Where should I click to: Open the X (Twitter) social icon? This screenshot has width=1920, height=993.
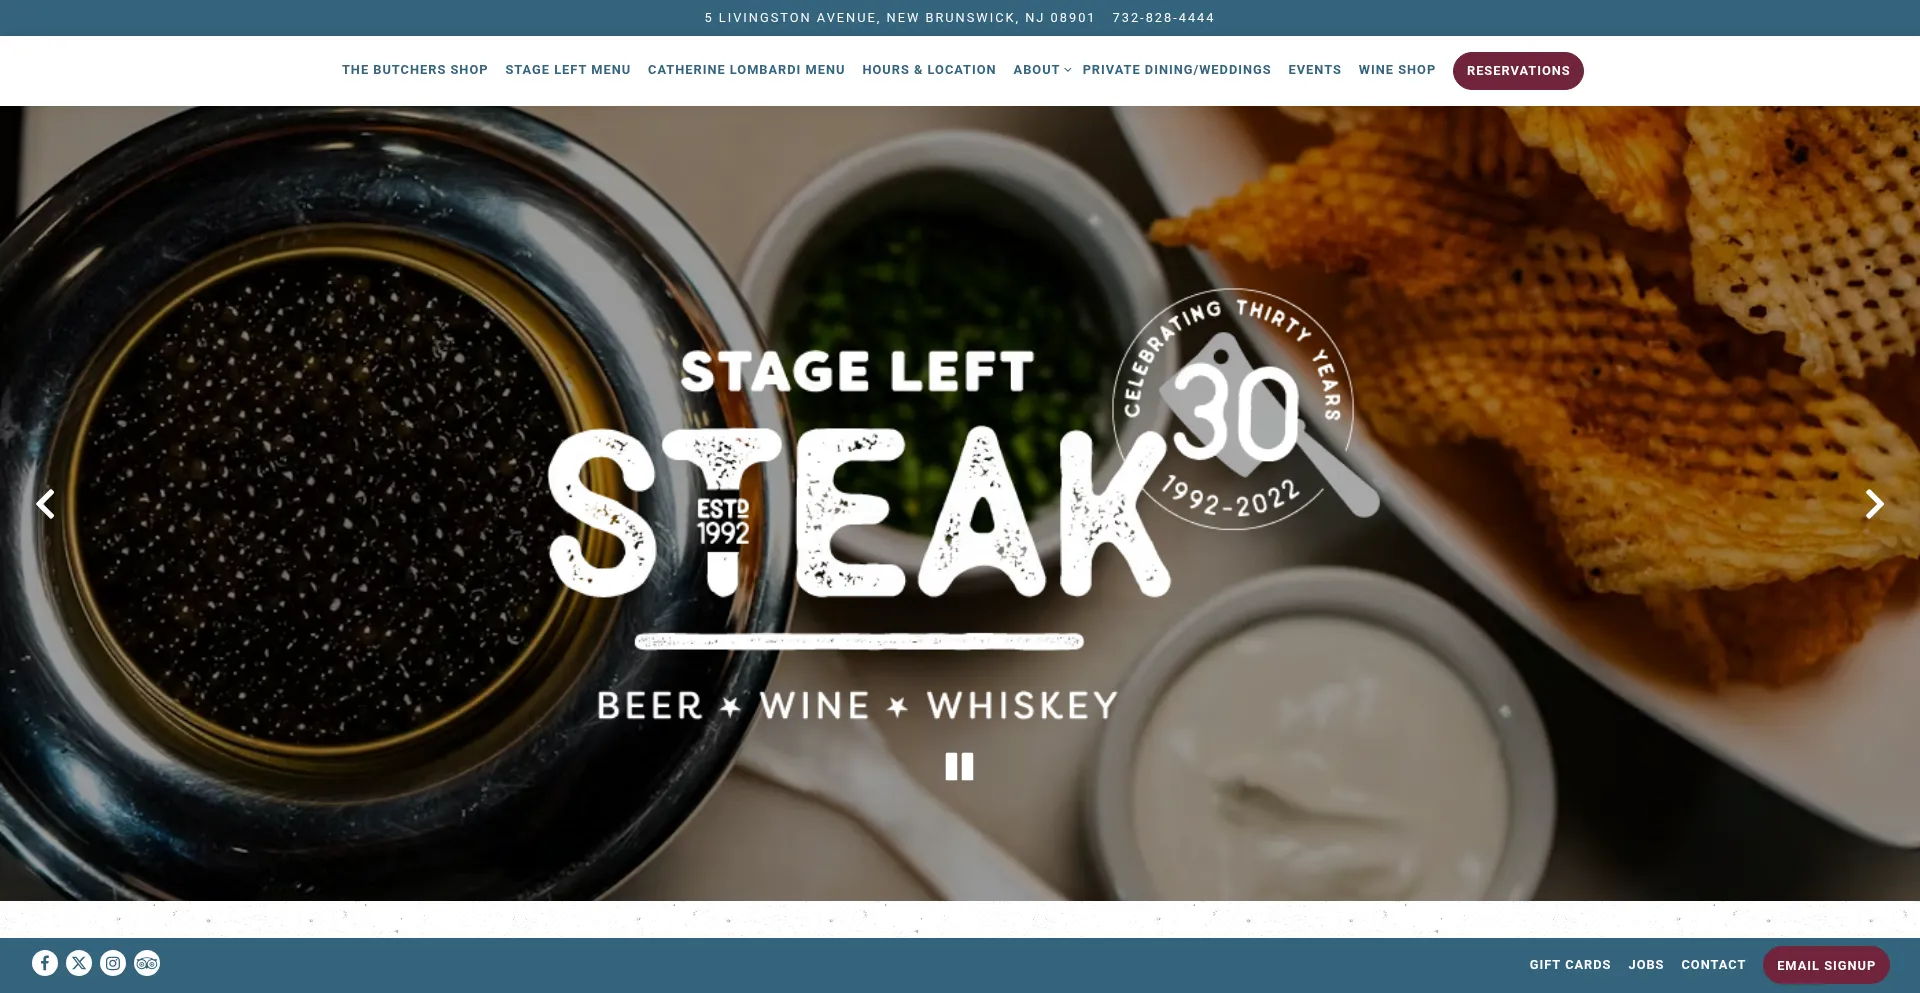click(x=79, y=963)
